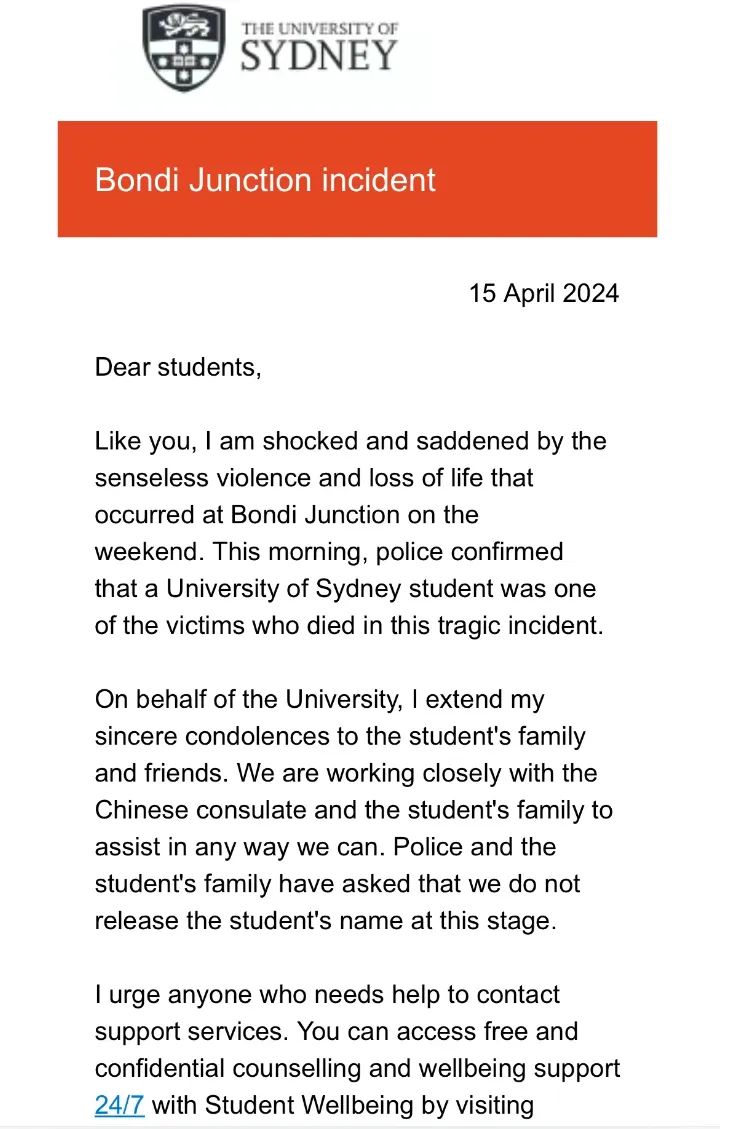Click the line 'weekend. This morning, police confirmed'

329,552
